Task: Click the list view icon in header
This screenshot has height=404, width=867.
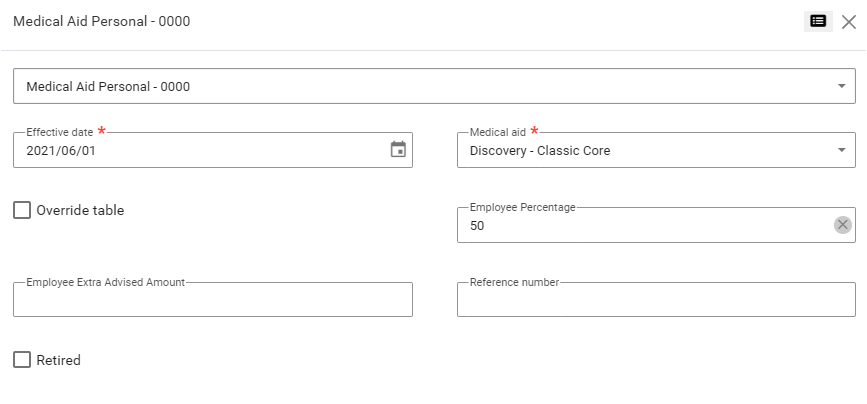Action: tap(818, 21)
